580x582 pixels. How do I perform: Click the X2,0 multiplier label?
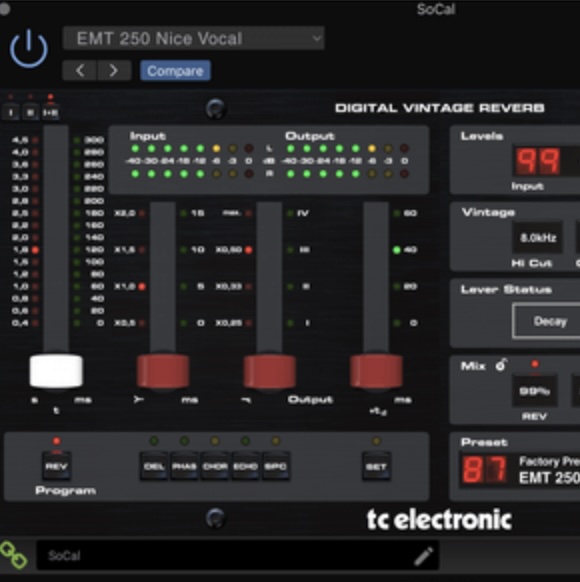[125, 213]
